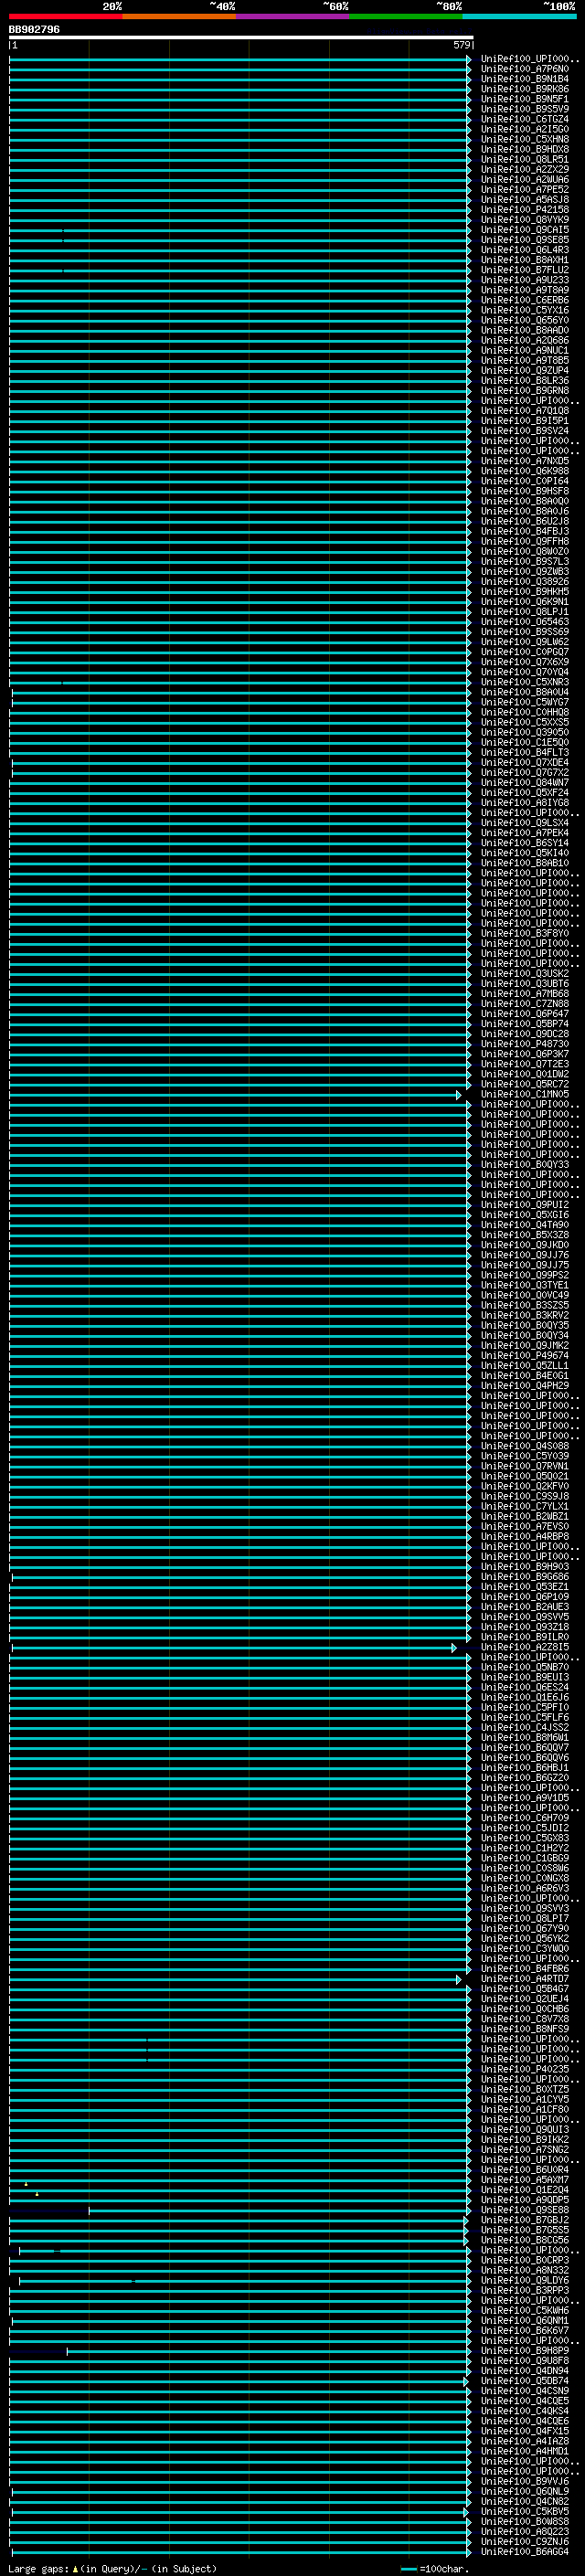Select hit label UniRef100_A2ZX29
585x2576 pixels.
[525, 170]
